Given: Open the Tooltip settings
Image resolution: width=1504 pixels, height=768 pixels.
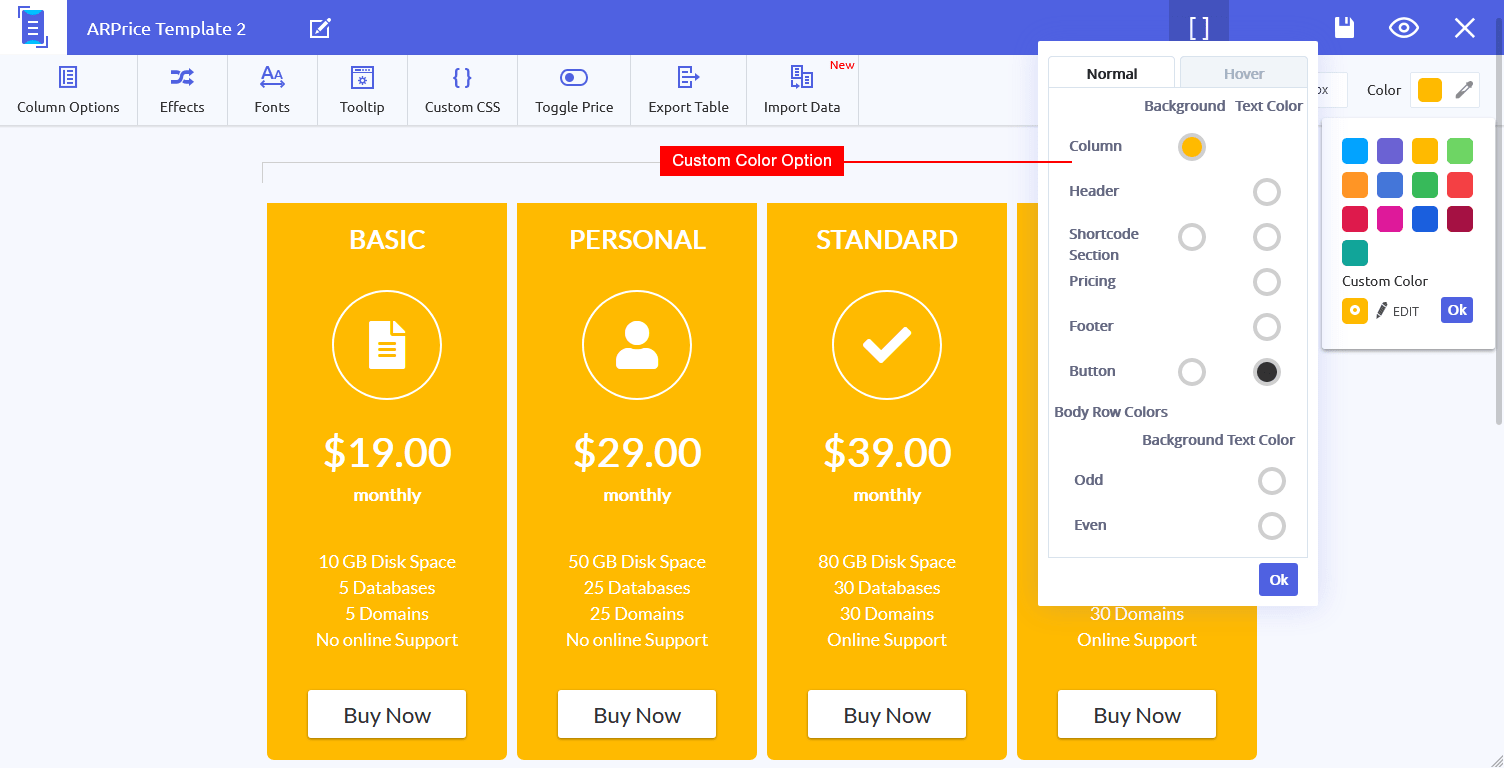Looking at the screenshot, I should coord(362,90).
